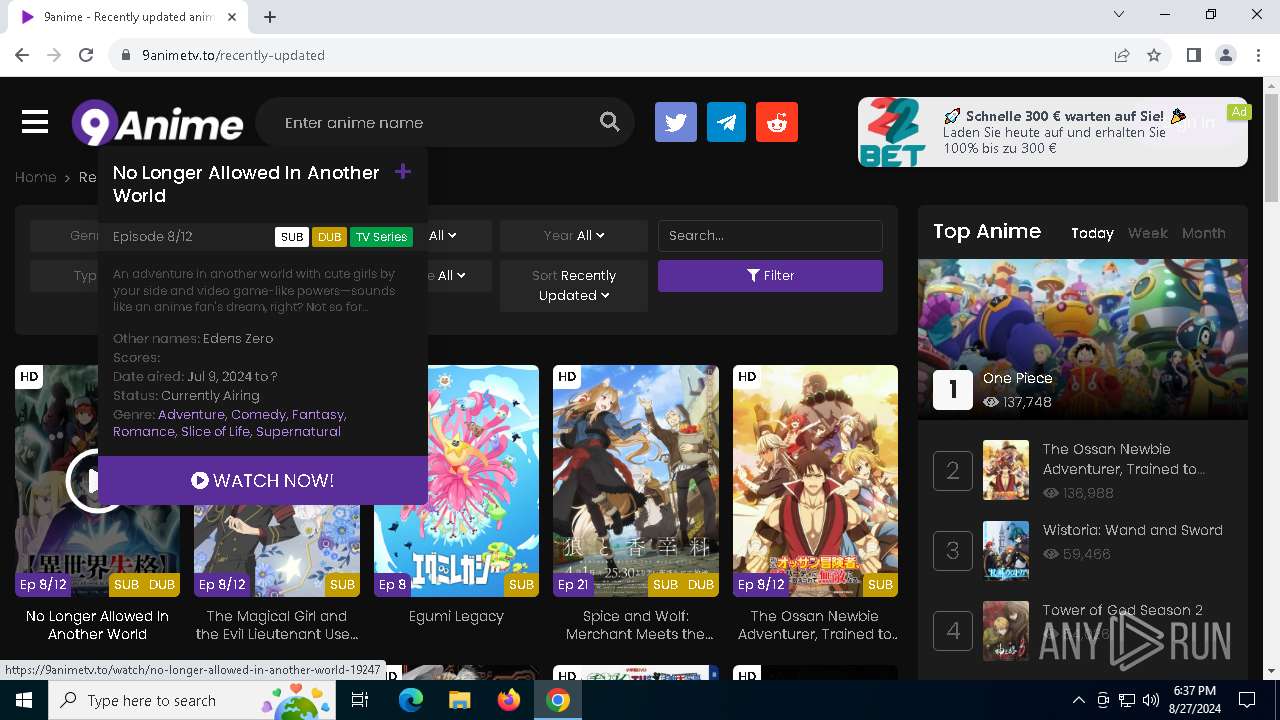Click Slice of Life genre link
Screen dimensions: 1280x720
[216, 432]
